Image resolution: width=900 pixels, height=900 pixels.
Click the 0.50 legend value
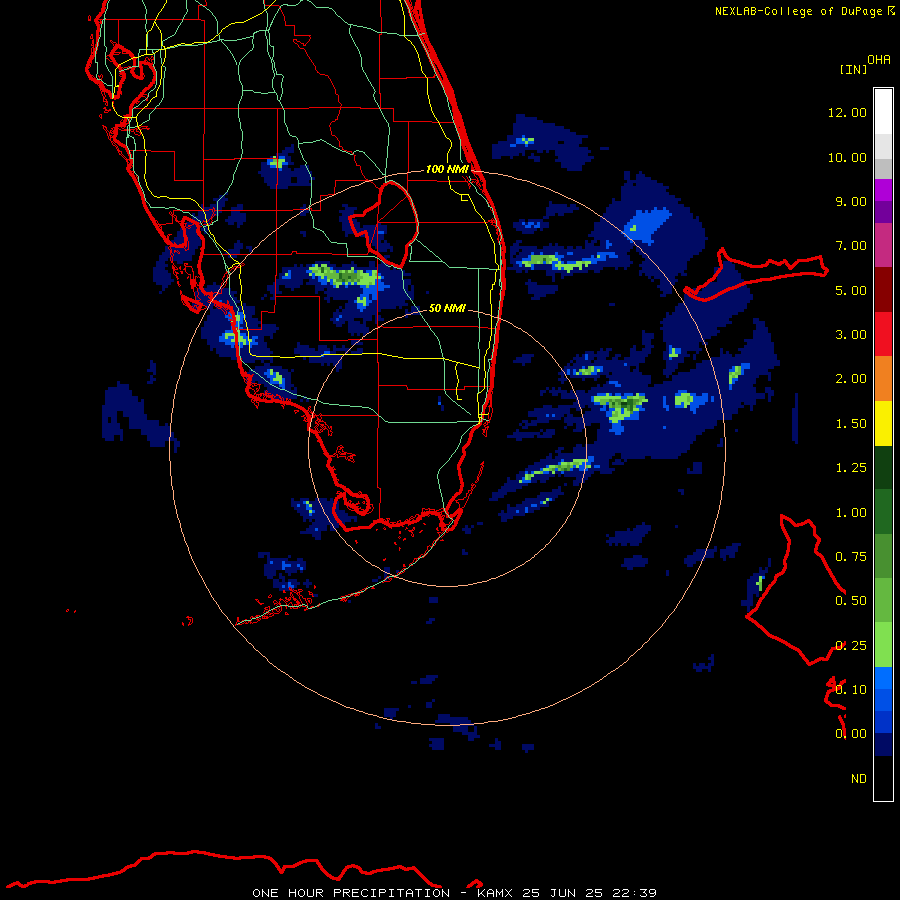pyautogui.click(x=851, y=601)
